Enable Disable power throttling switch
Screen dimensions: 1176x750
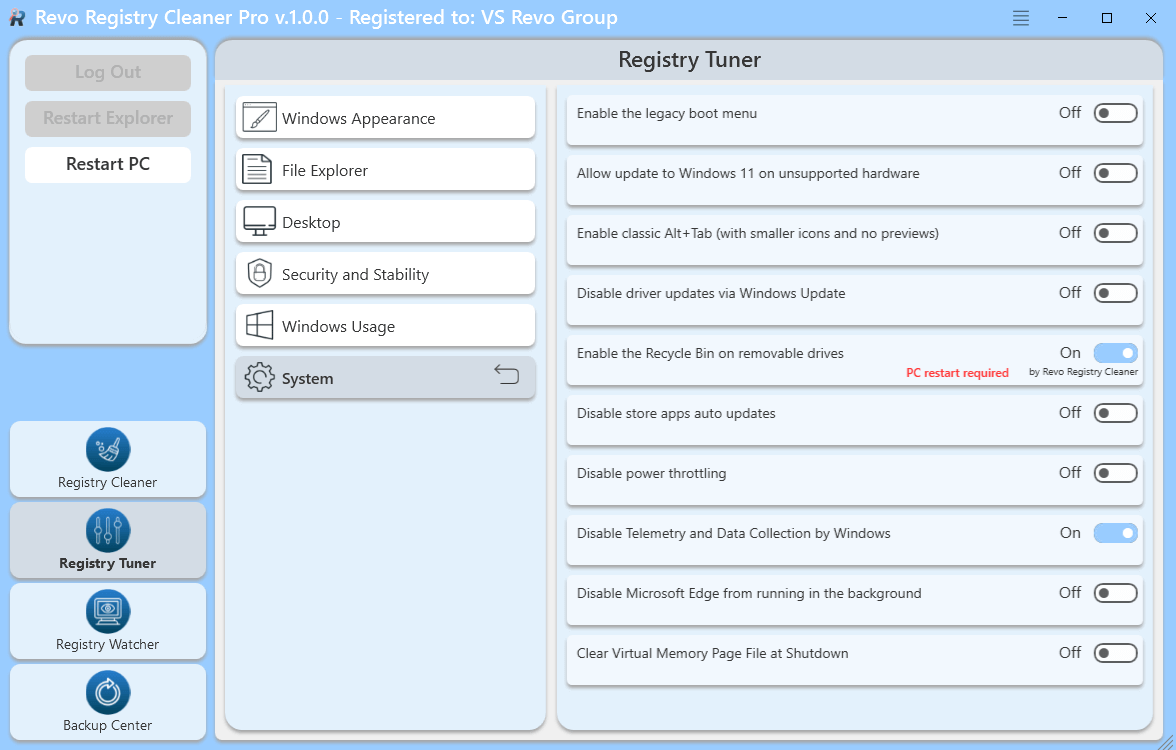[1115, 473]
